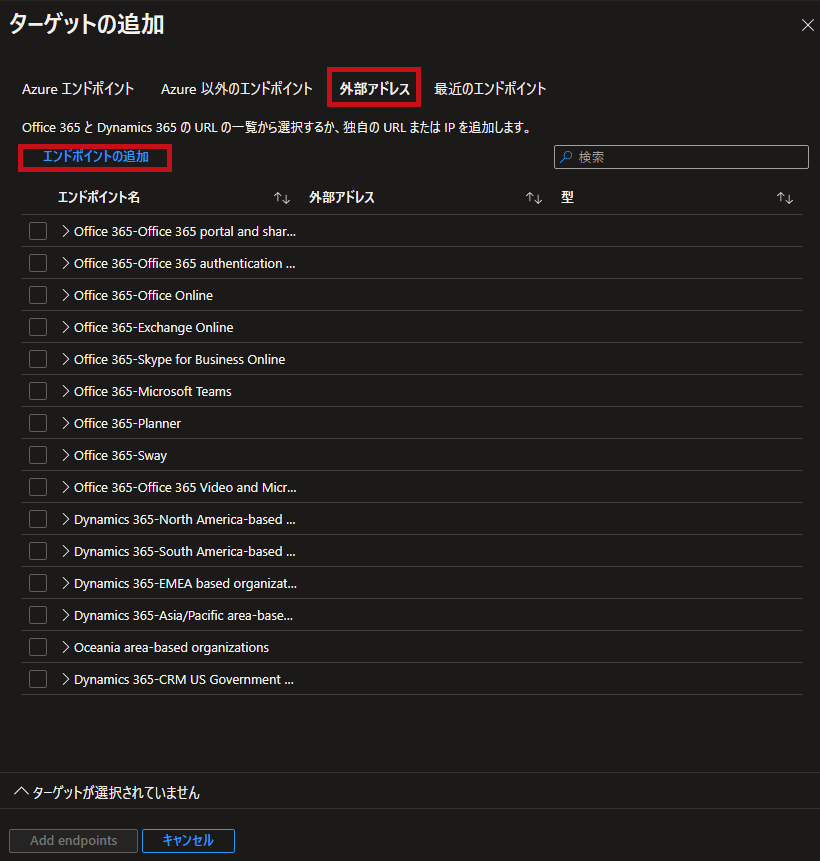Expand Office 365-Microsoft Teams chevron

pyautogui.click(x=65, y=391)
